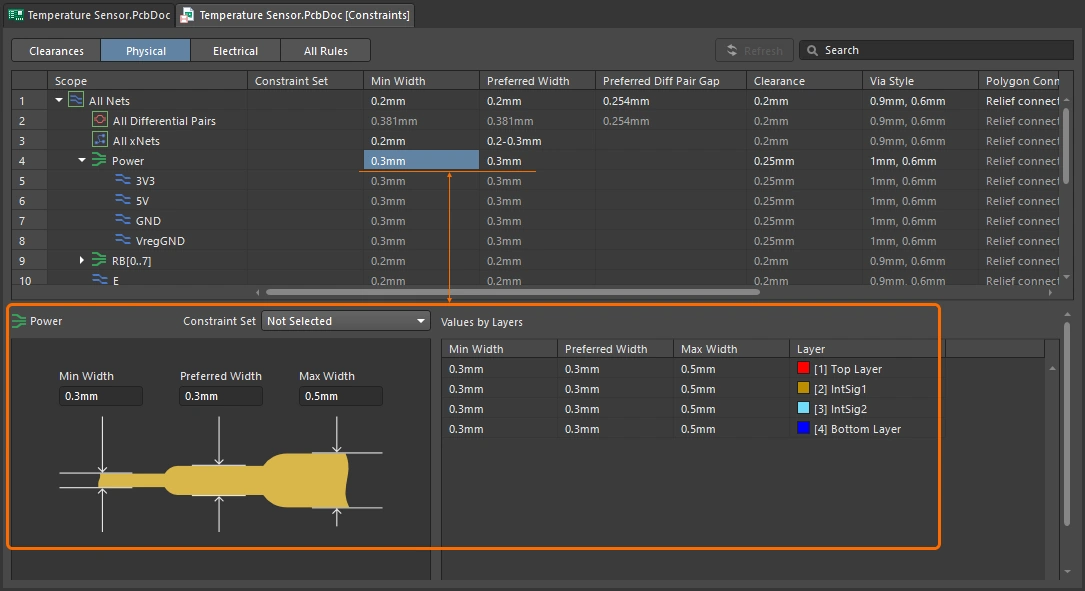
Task: Click the Constraint Set column header
Action: [x=305, y=80]
